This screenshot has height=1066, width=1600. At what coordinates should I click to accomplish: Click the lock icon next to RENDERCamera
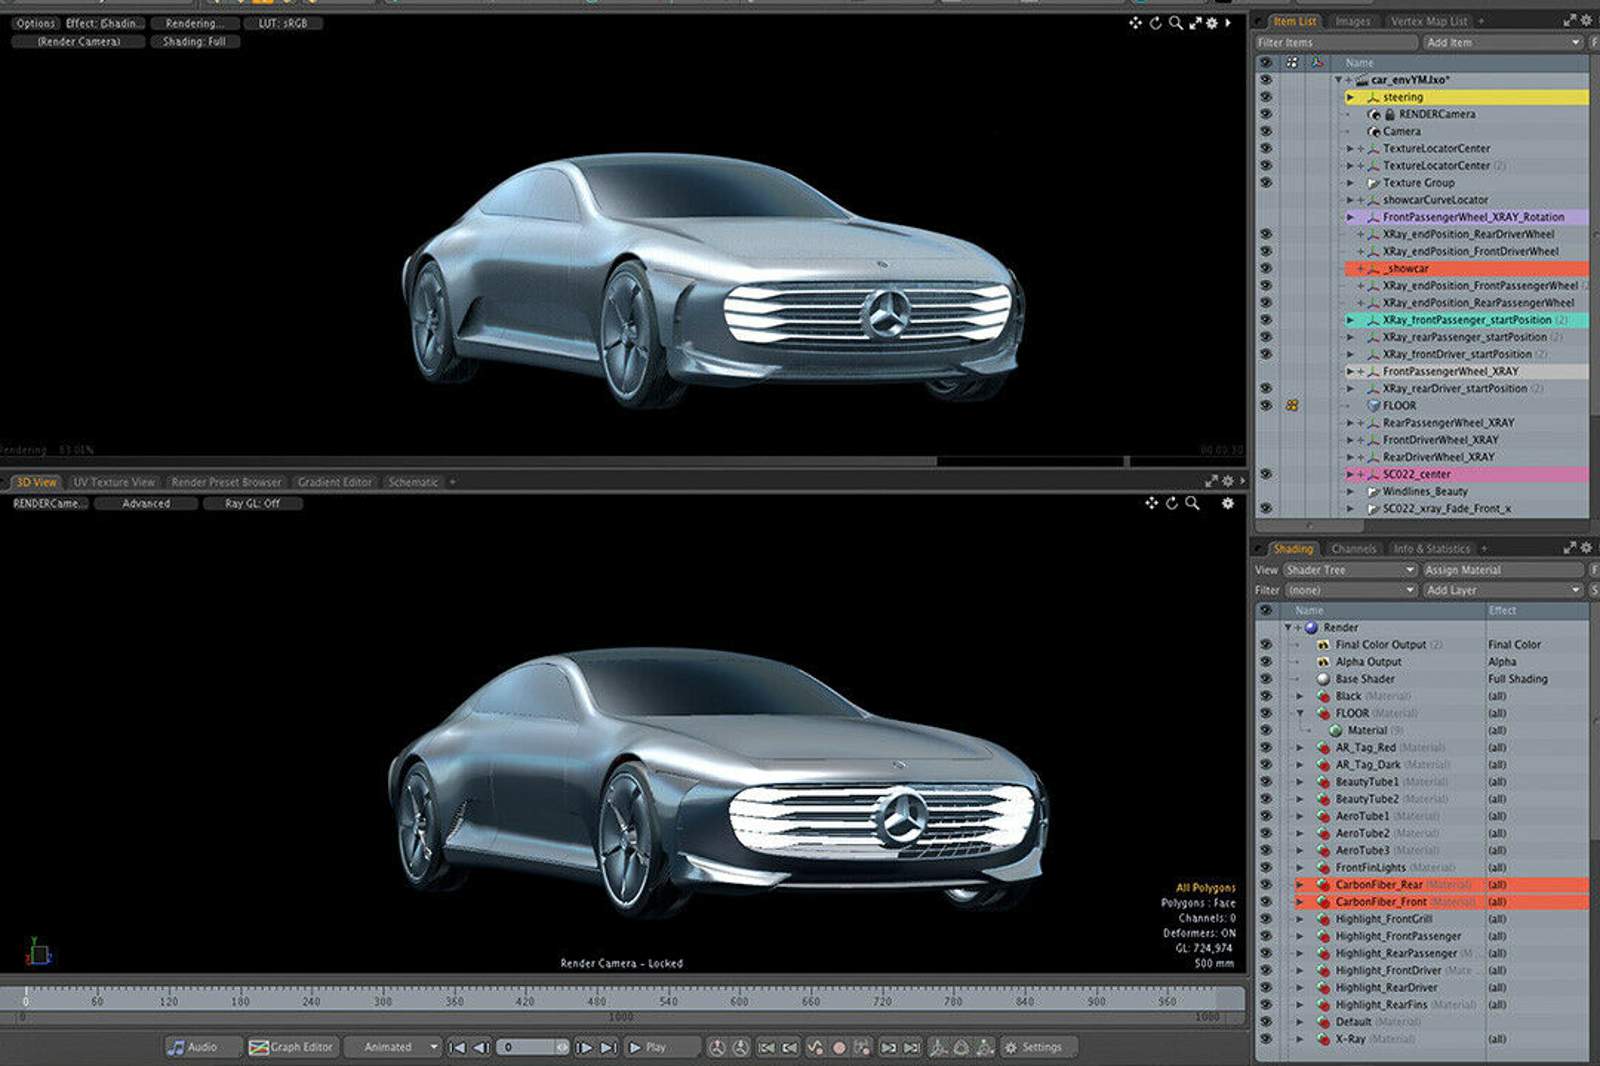click(x=1390, y=114)
